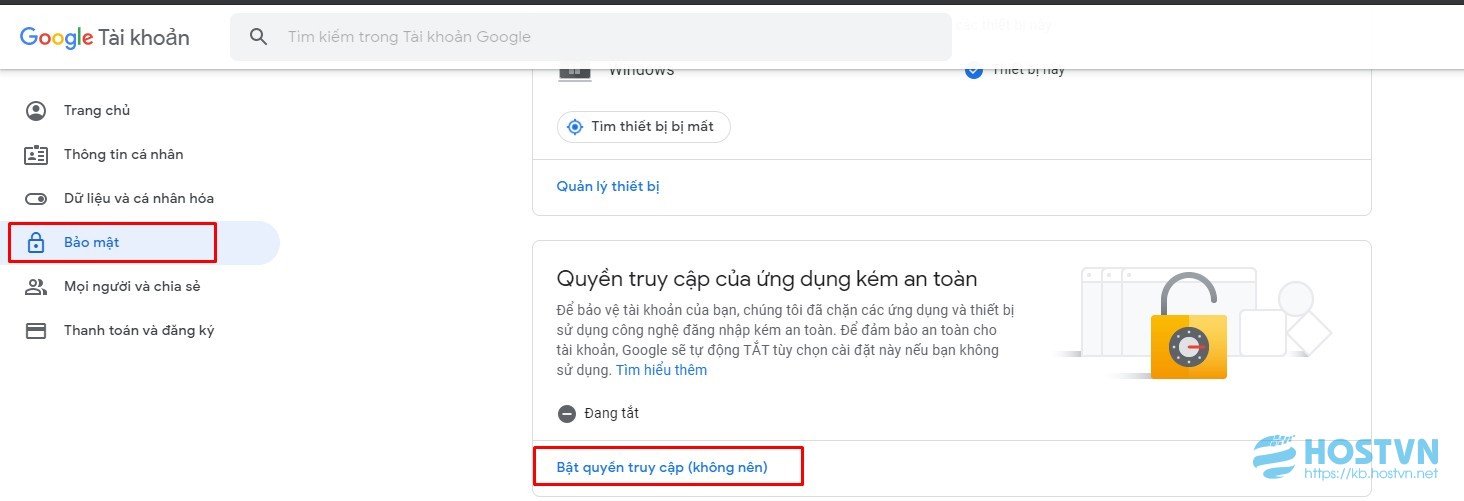Click the Bảo mật lock icon

pos(36,243)
